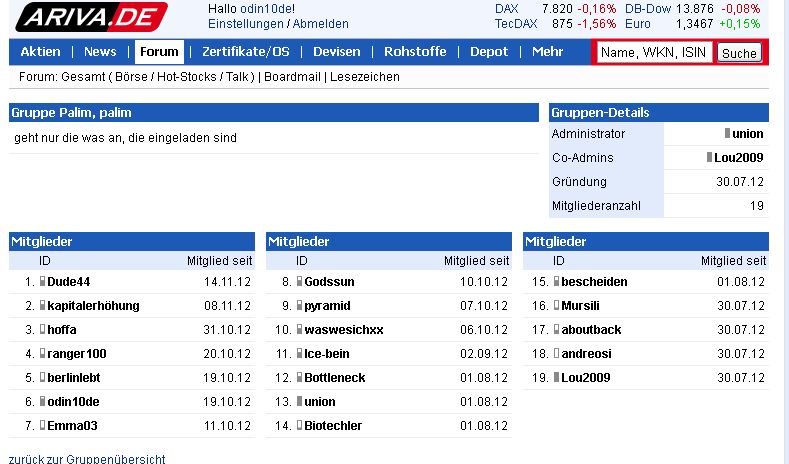Image resolution: width=789 pixels, height=464 pixels.
Task: Switch to the Forum tab
Action: pyautogui.click(x=159, y=52)
